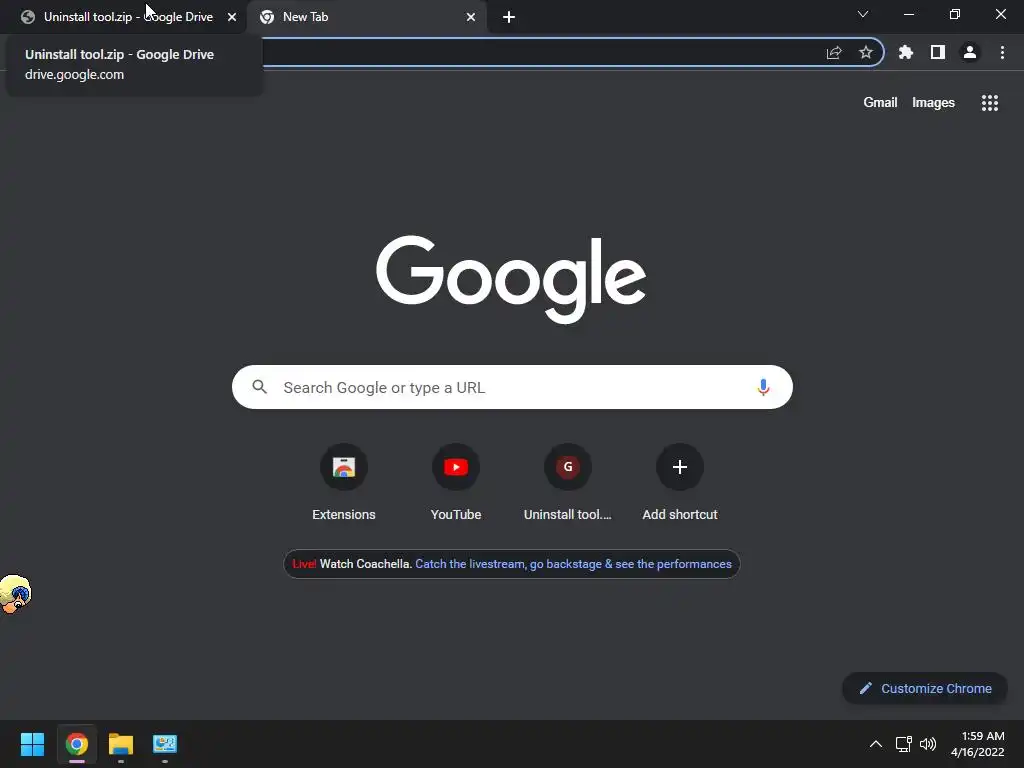Open the tab search chevron
The image size is (1024, 768).
tap(863, 14)
